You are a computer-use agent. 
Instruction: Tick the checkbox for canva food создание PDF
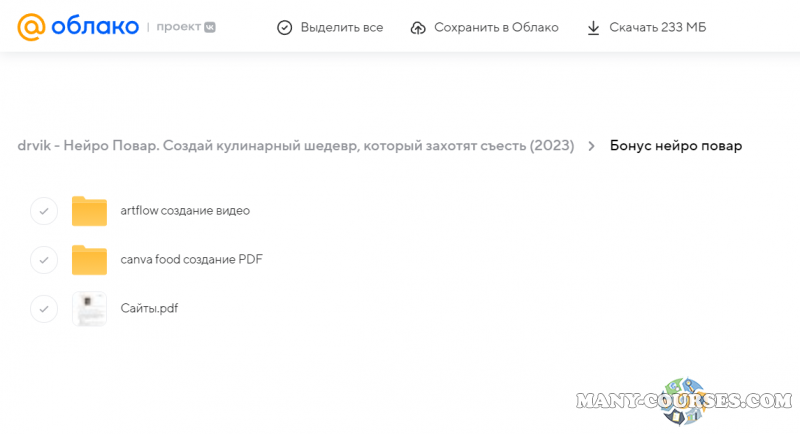tap(43, 260)
